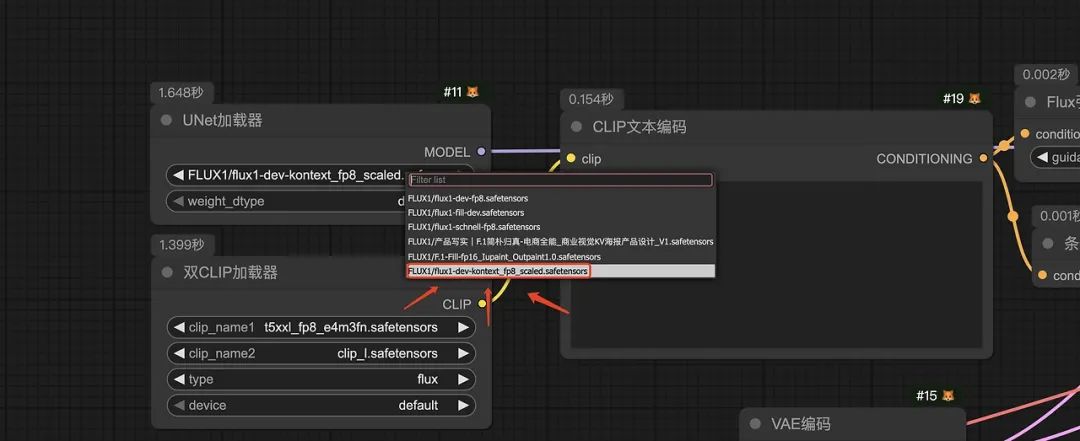Viewport: 1080px width, 441px height.
Task: Click previous arrow on device widget
Action: tap(179, 405)
